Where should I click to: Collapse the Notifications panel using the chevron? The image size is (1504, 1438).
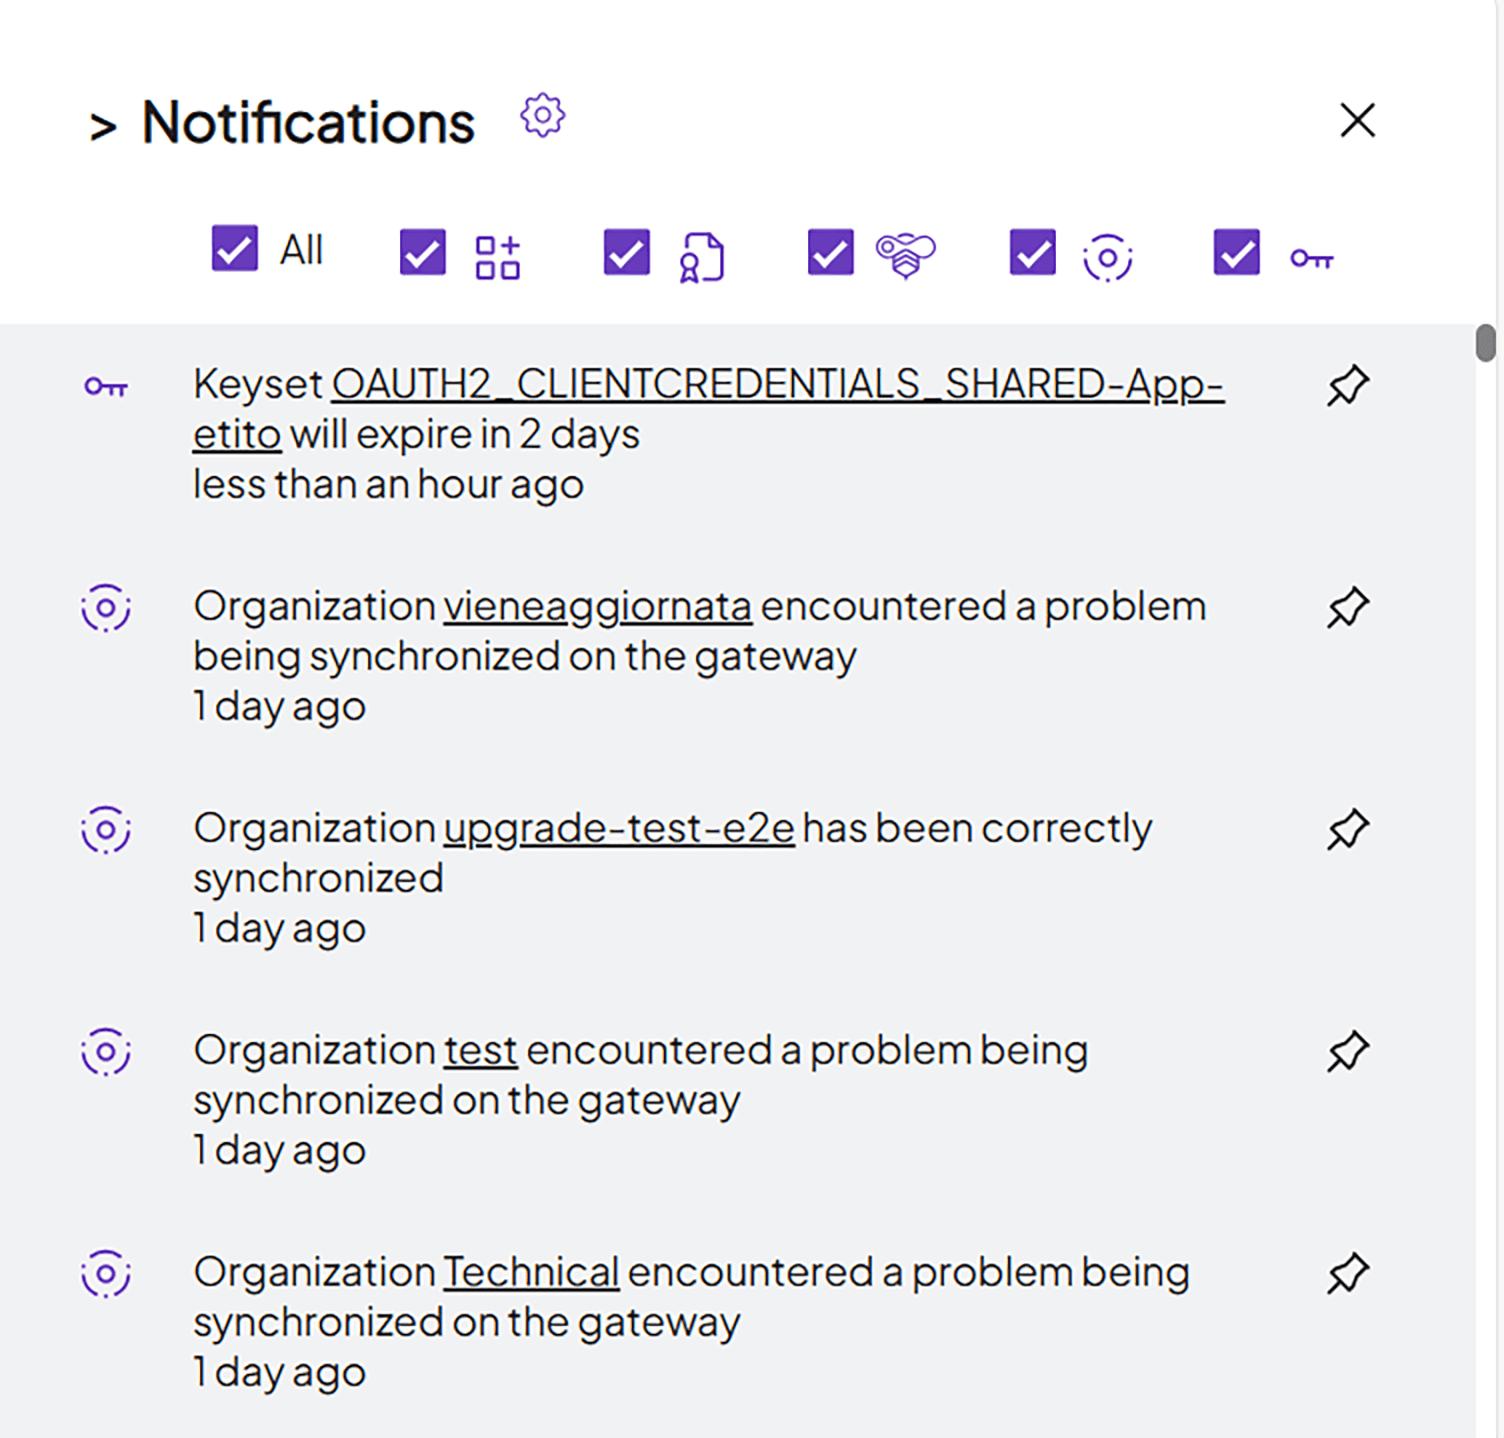pyautogui.click(x=106, y=122)
